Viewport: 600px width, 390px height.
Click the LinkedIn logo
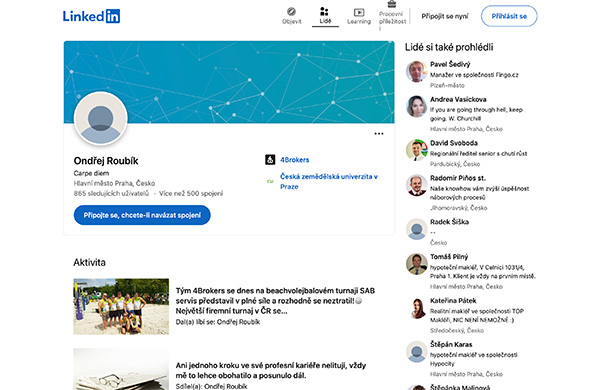pos(91,16)
